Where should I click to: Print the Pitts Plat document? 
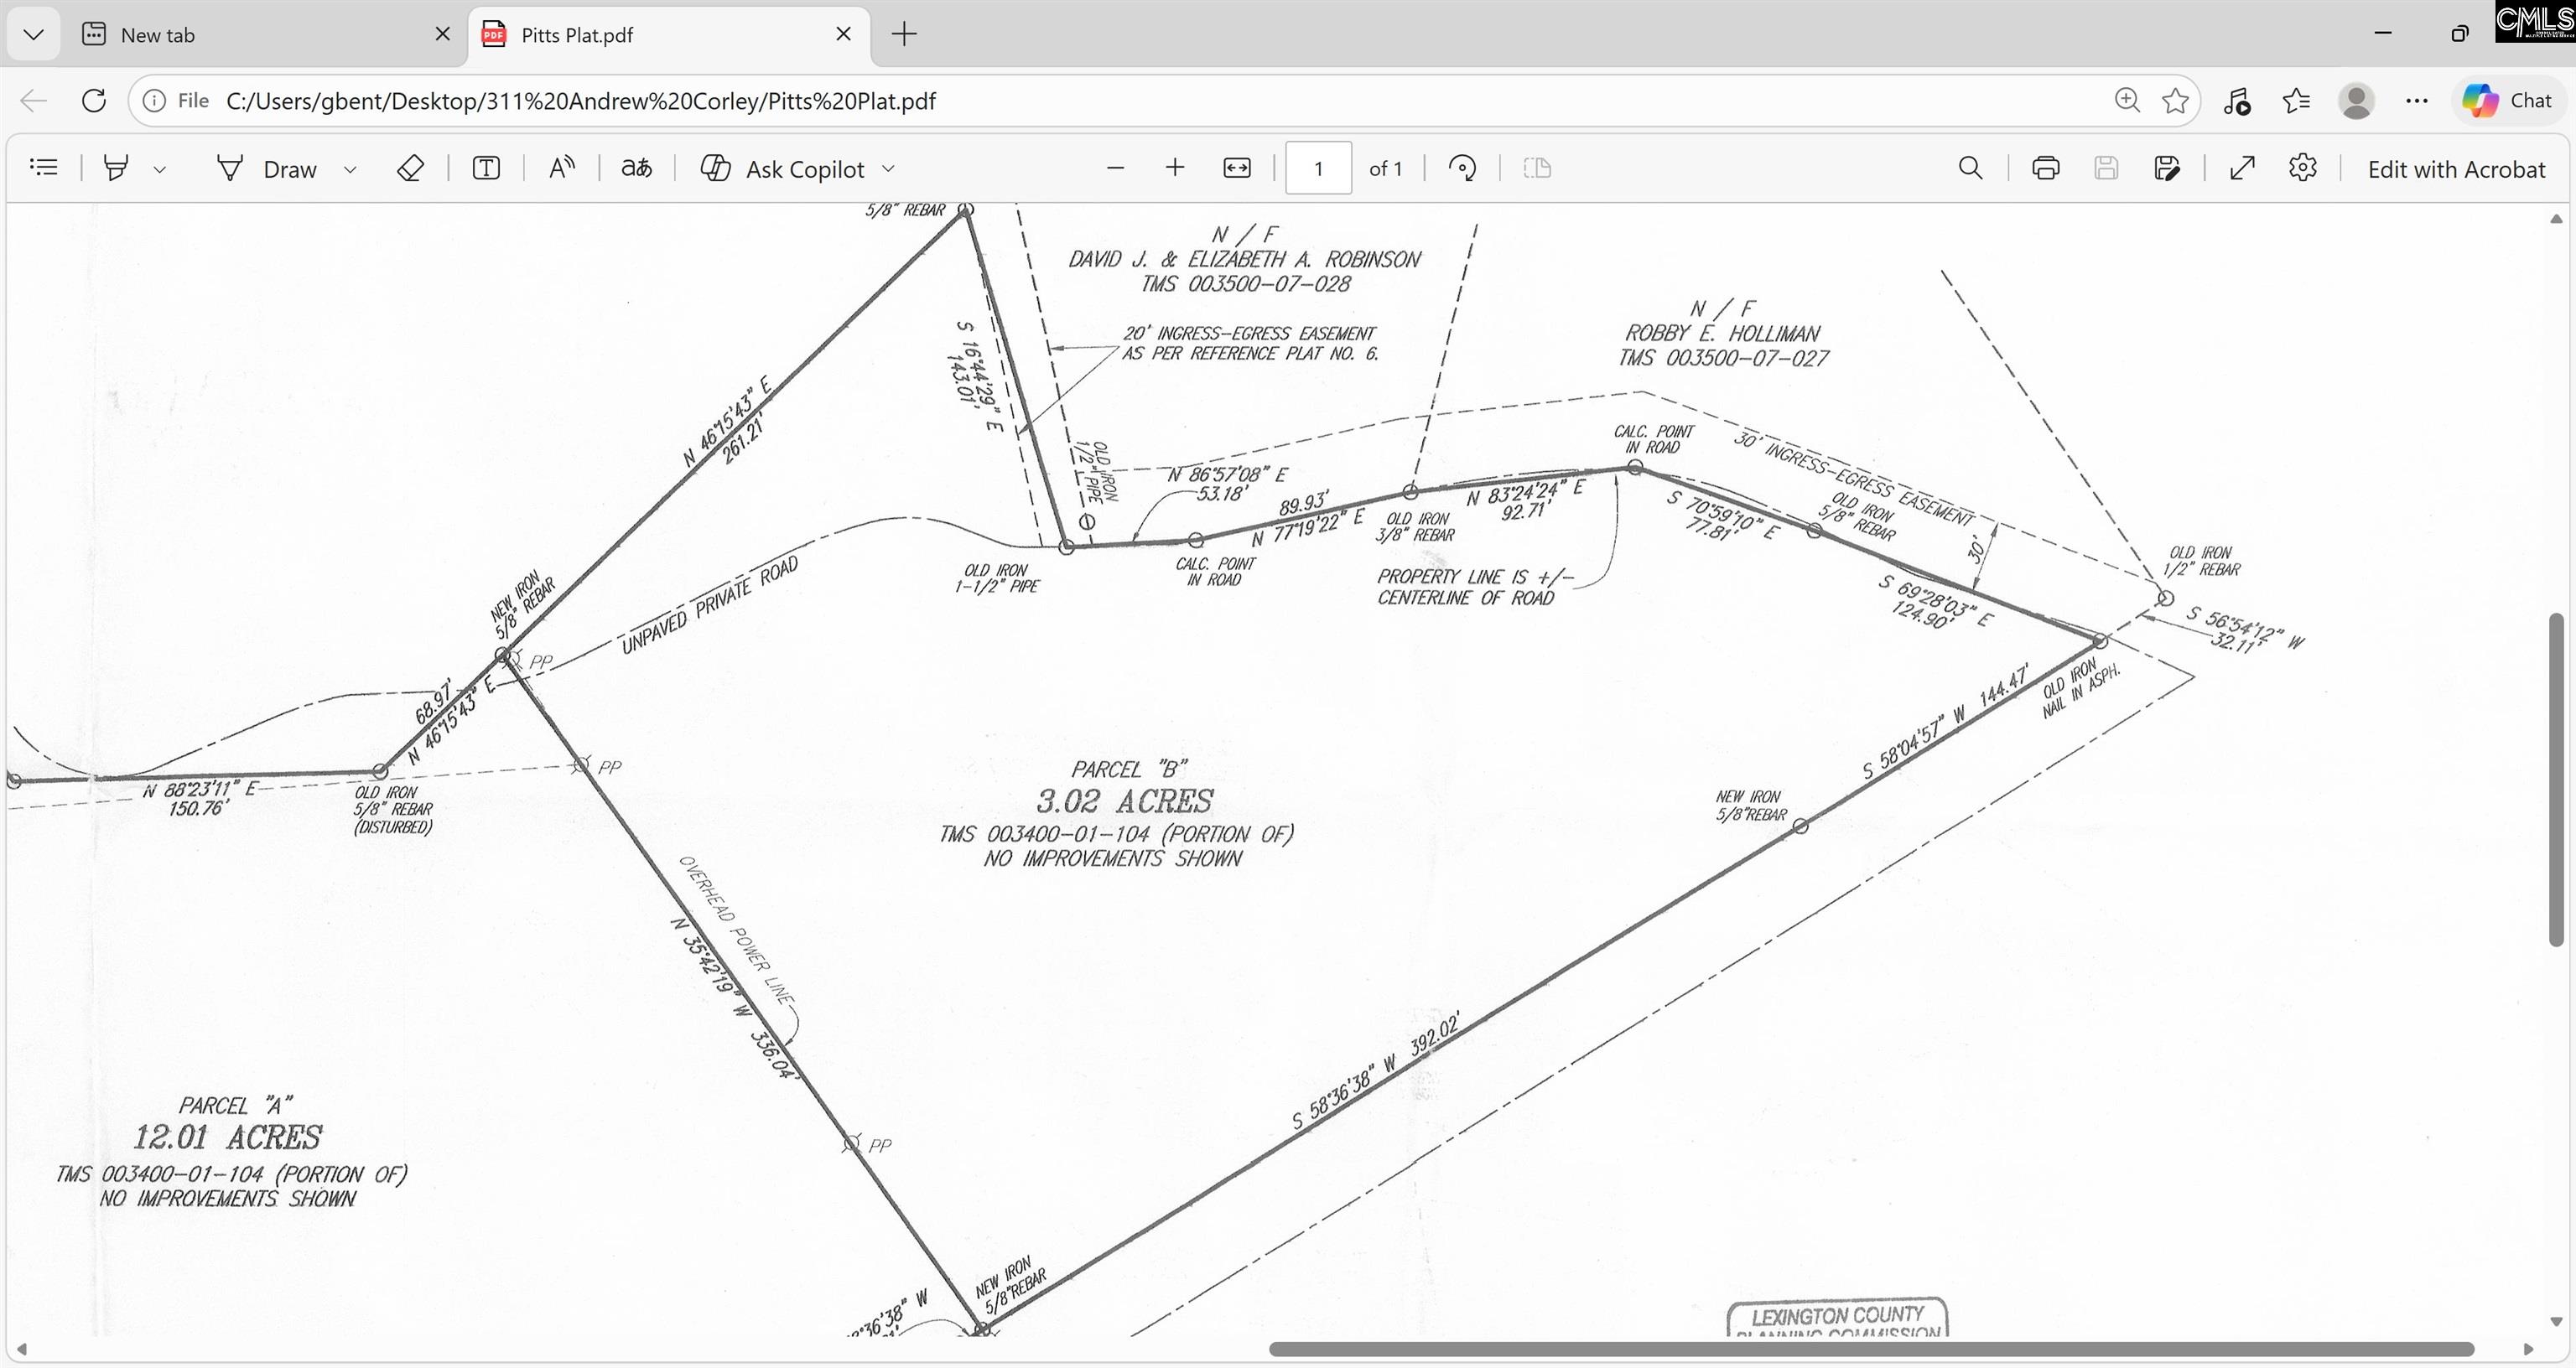pyautogui.click(x=2046, y=168)
